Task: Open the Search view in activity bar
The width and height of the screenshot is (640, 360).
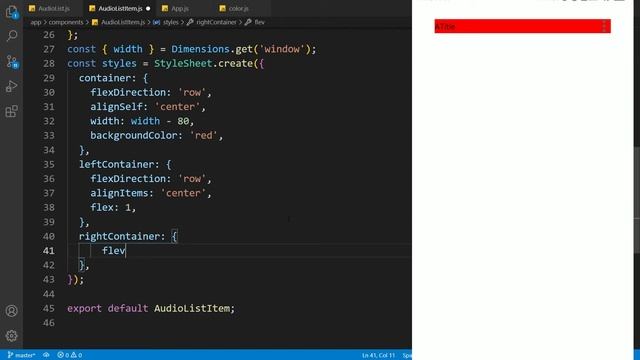Action: click(11, 36)
